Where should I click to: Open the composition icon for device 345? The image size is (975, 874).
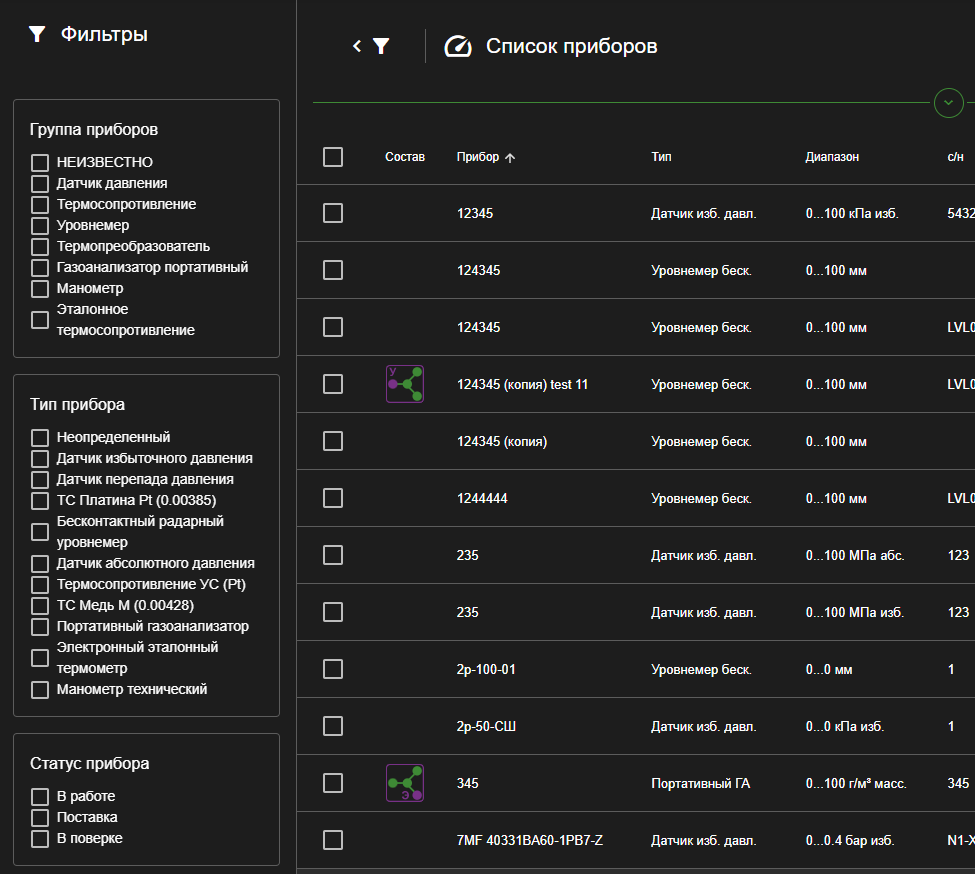[405, 783]
